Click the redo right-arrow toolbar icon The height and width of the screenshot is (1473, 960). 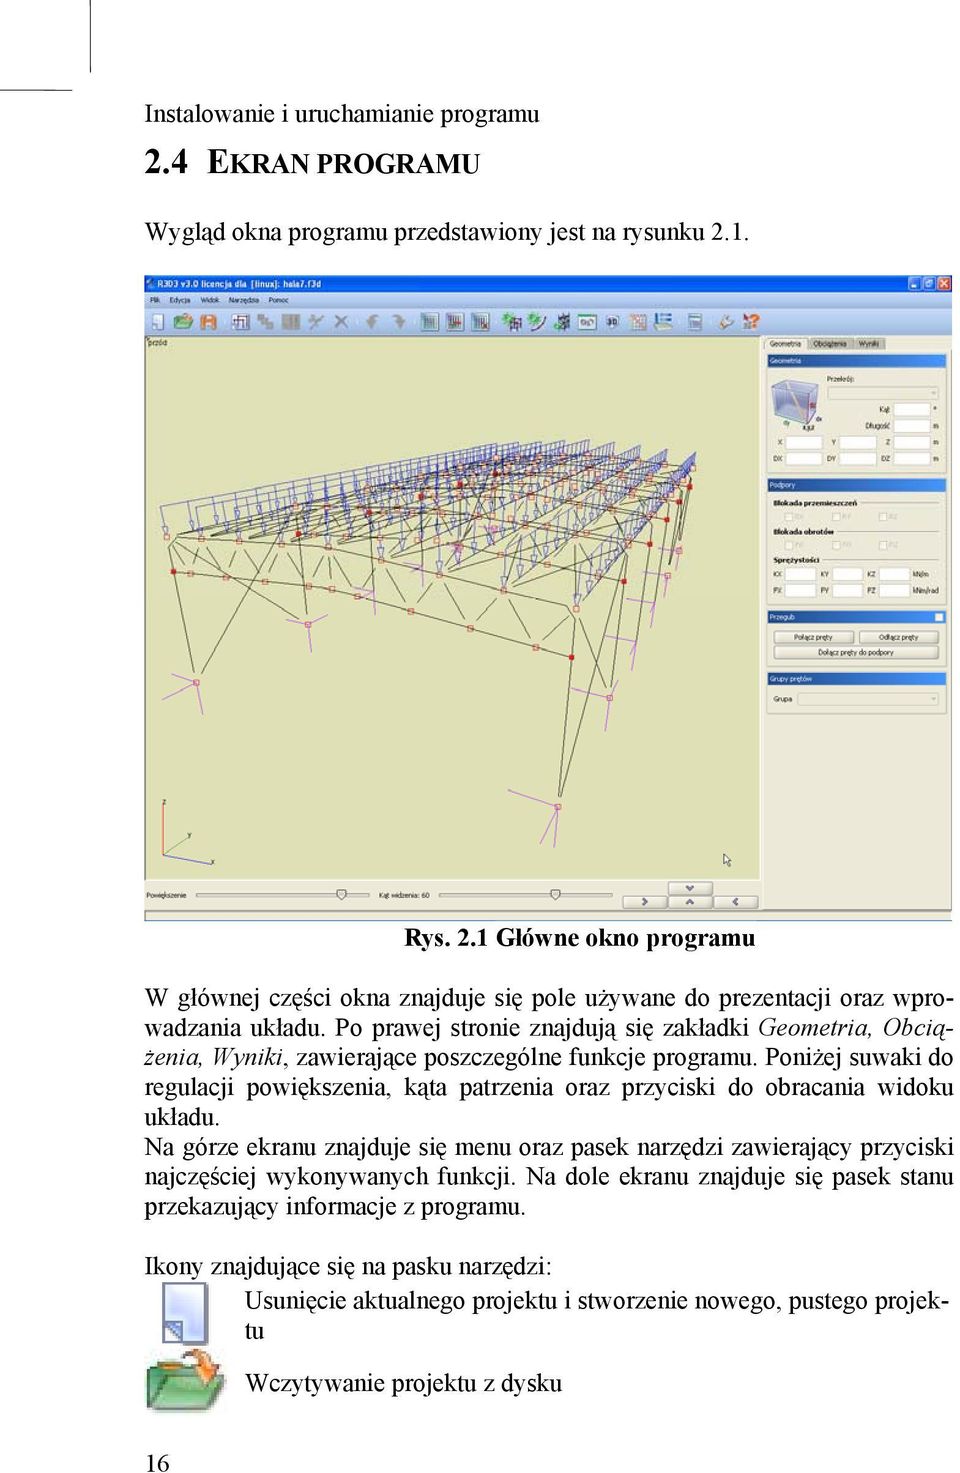click(x=399, y=322)
